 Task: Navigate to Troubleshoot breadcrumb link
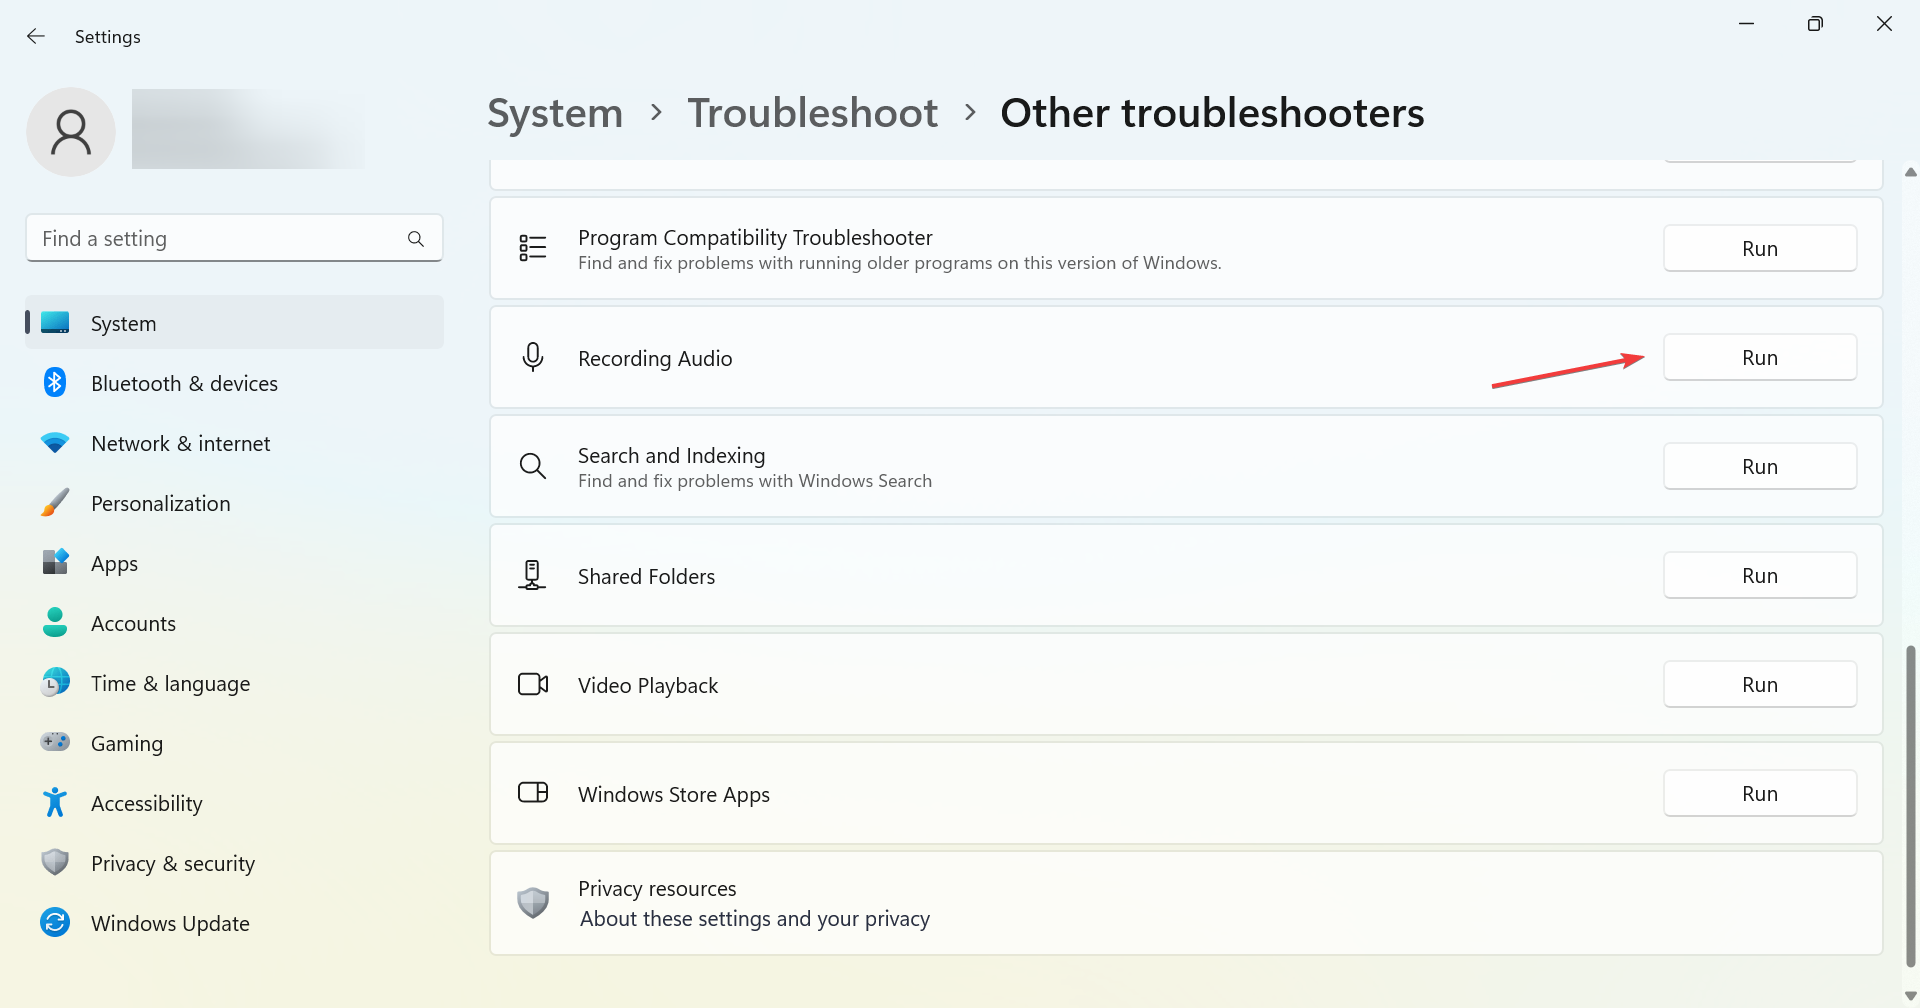pos(812,113)
